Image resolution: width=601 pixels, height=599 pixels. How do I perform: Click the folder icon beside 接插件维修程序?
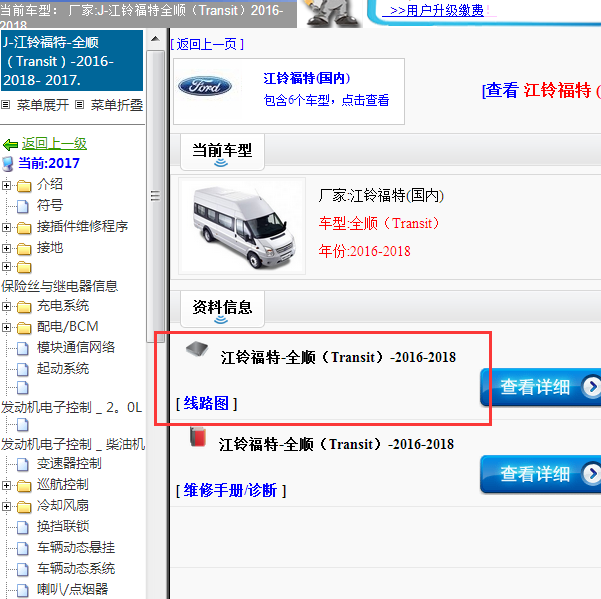pyautogui.click(x=24, y=228)
